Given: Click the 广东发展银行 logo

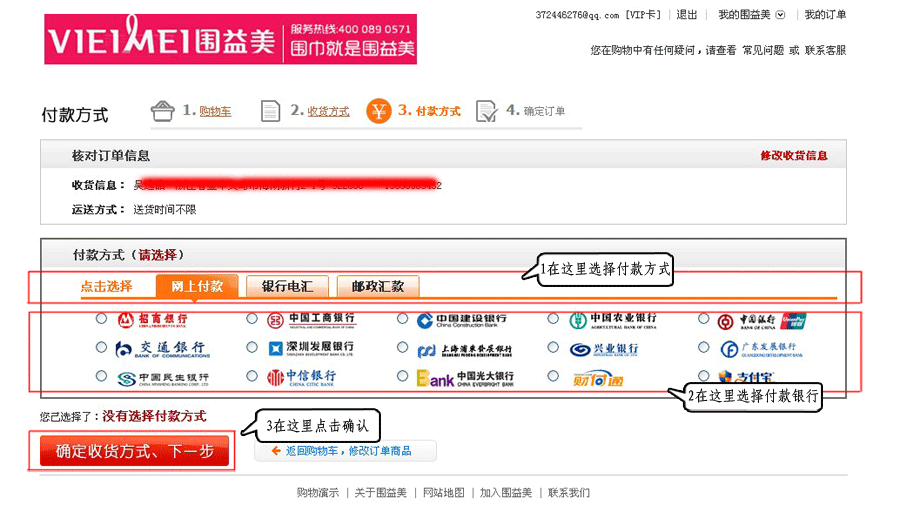Looking at the screenshot, I should pos(762,349).
